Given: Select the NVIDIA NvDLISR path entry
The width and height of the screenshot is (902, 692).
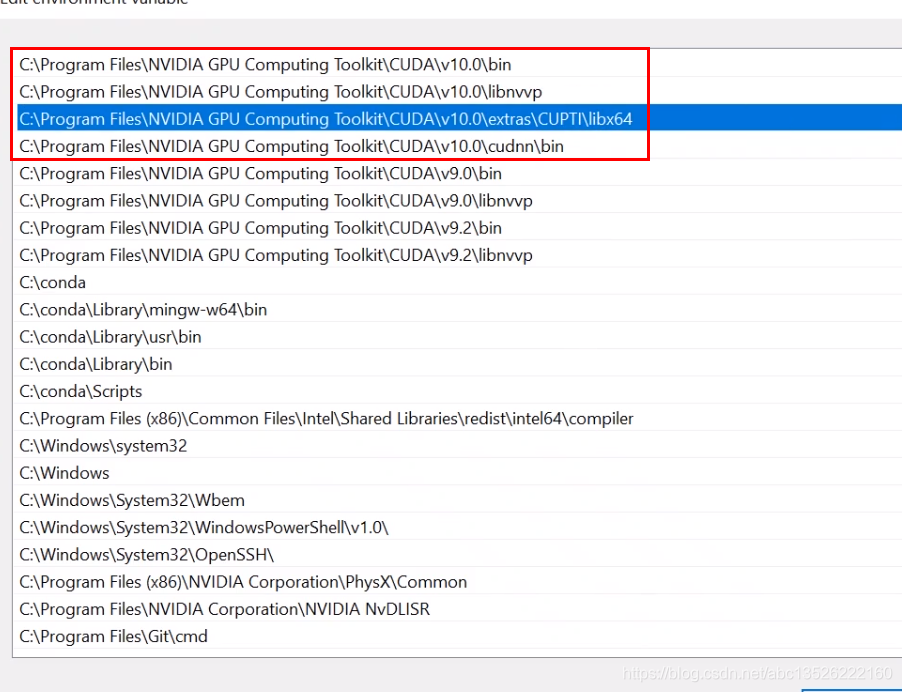Looking at the screenshot, I should click(459, 609).
